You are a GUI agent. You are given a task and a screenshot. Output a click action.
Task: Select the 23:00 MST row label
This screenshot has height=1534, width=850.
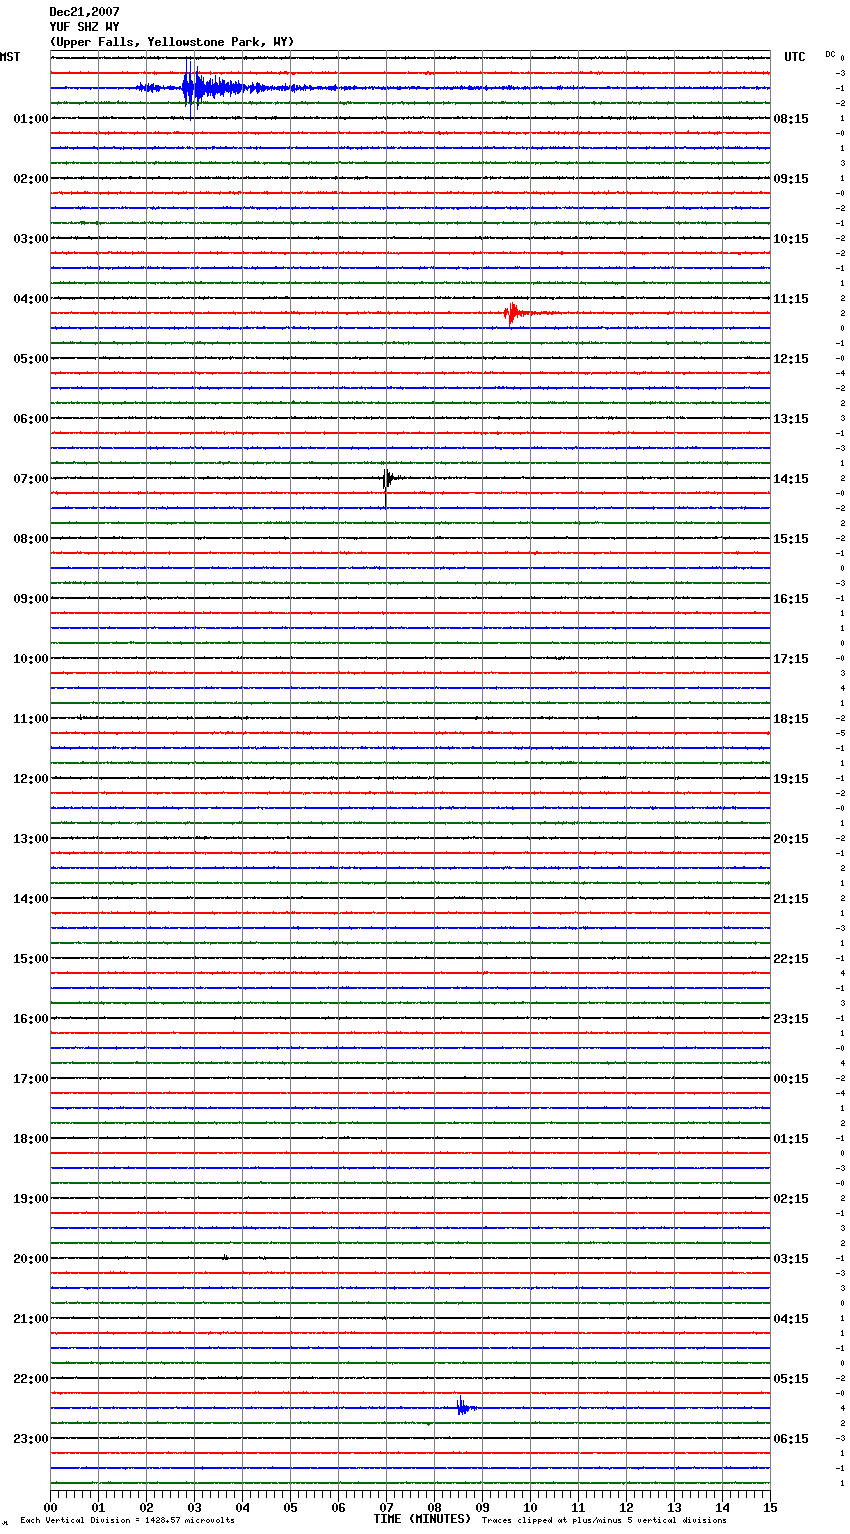coord(31,1438)
